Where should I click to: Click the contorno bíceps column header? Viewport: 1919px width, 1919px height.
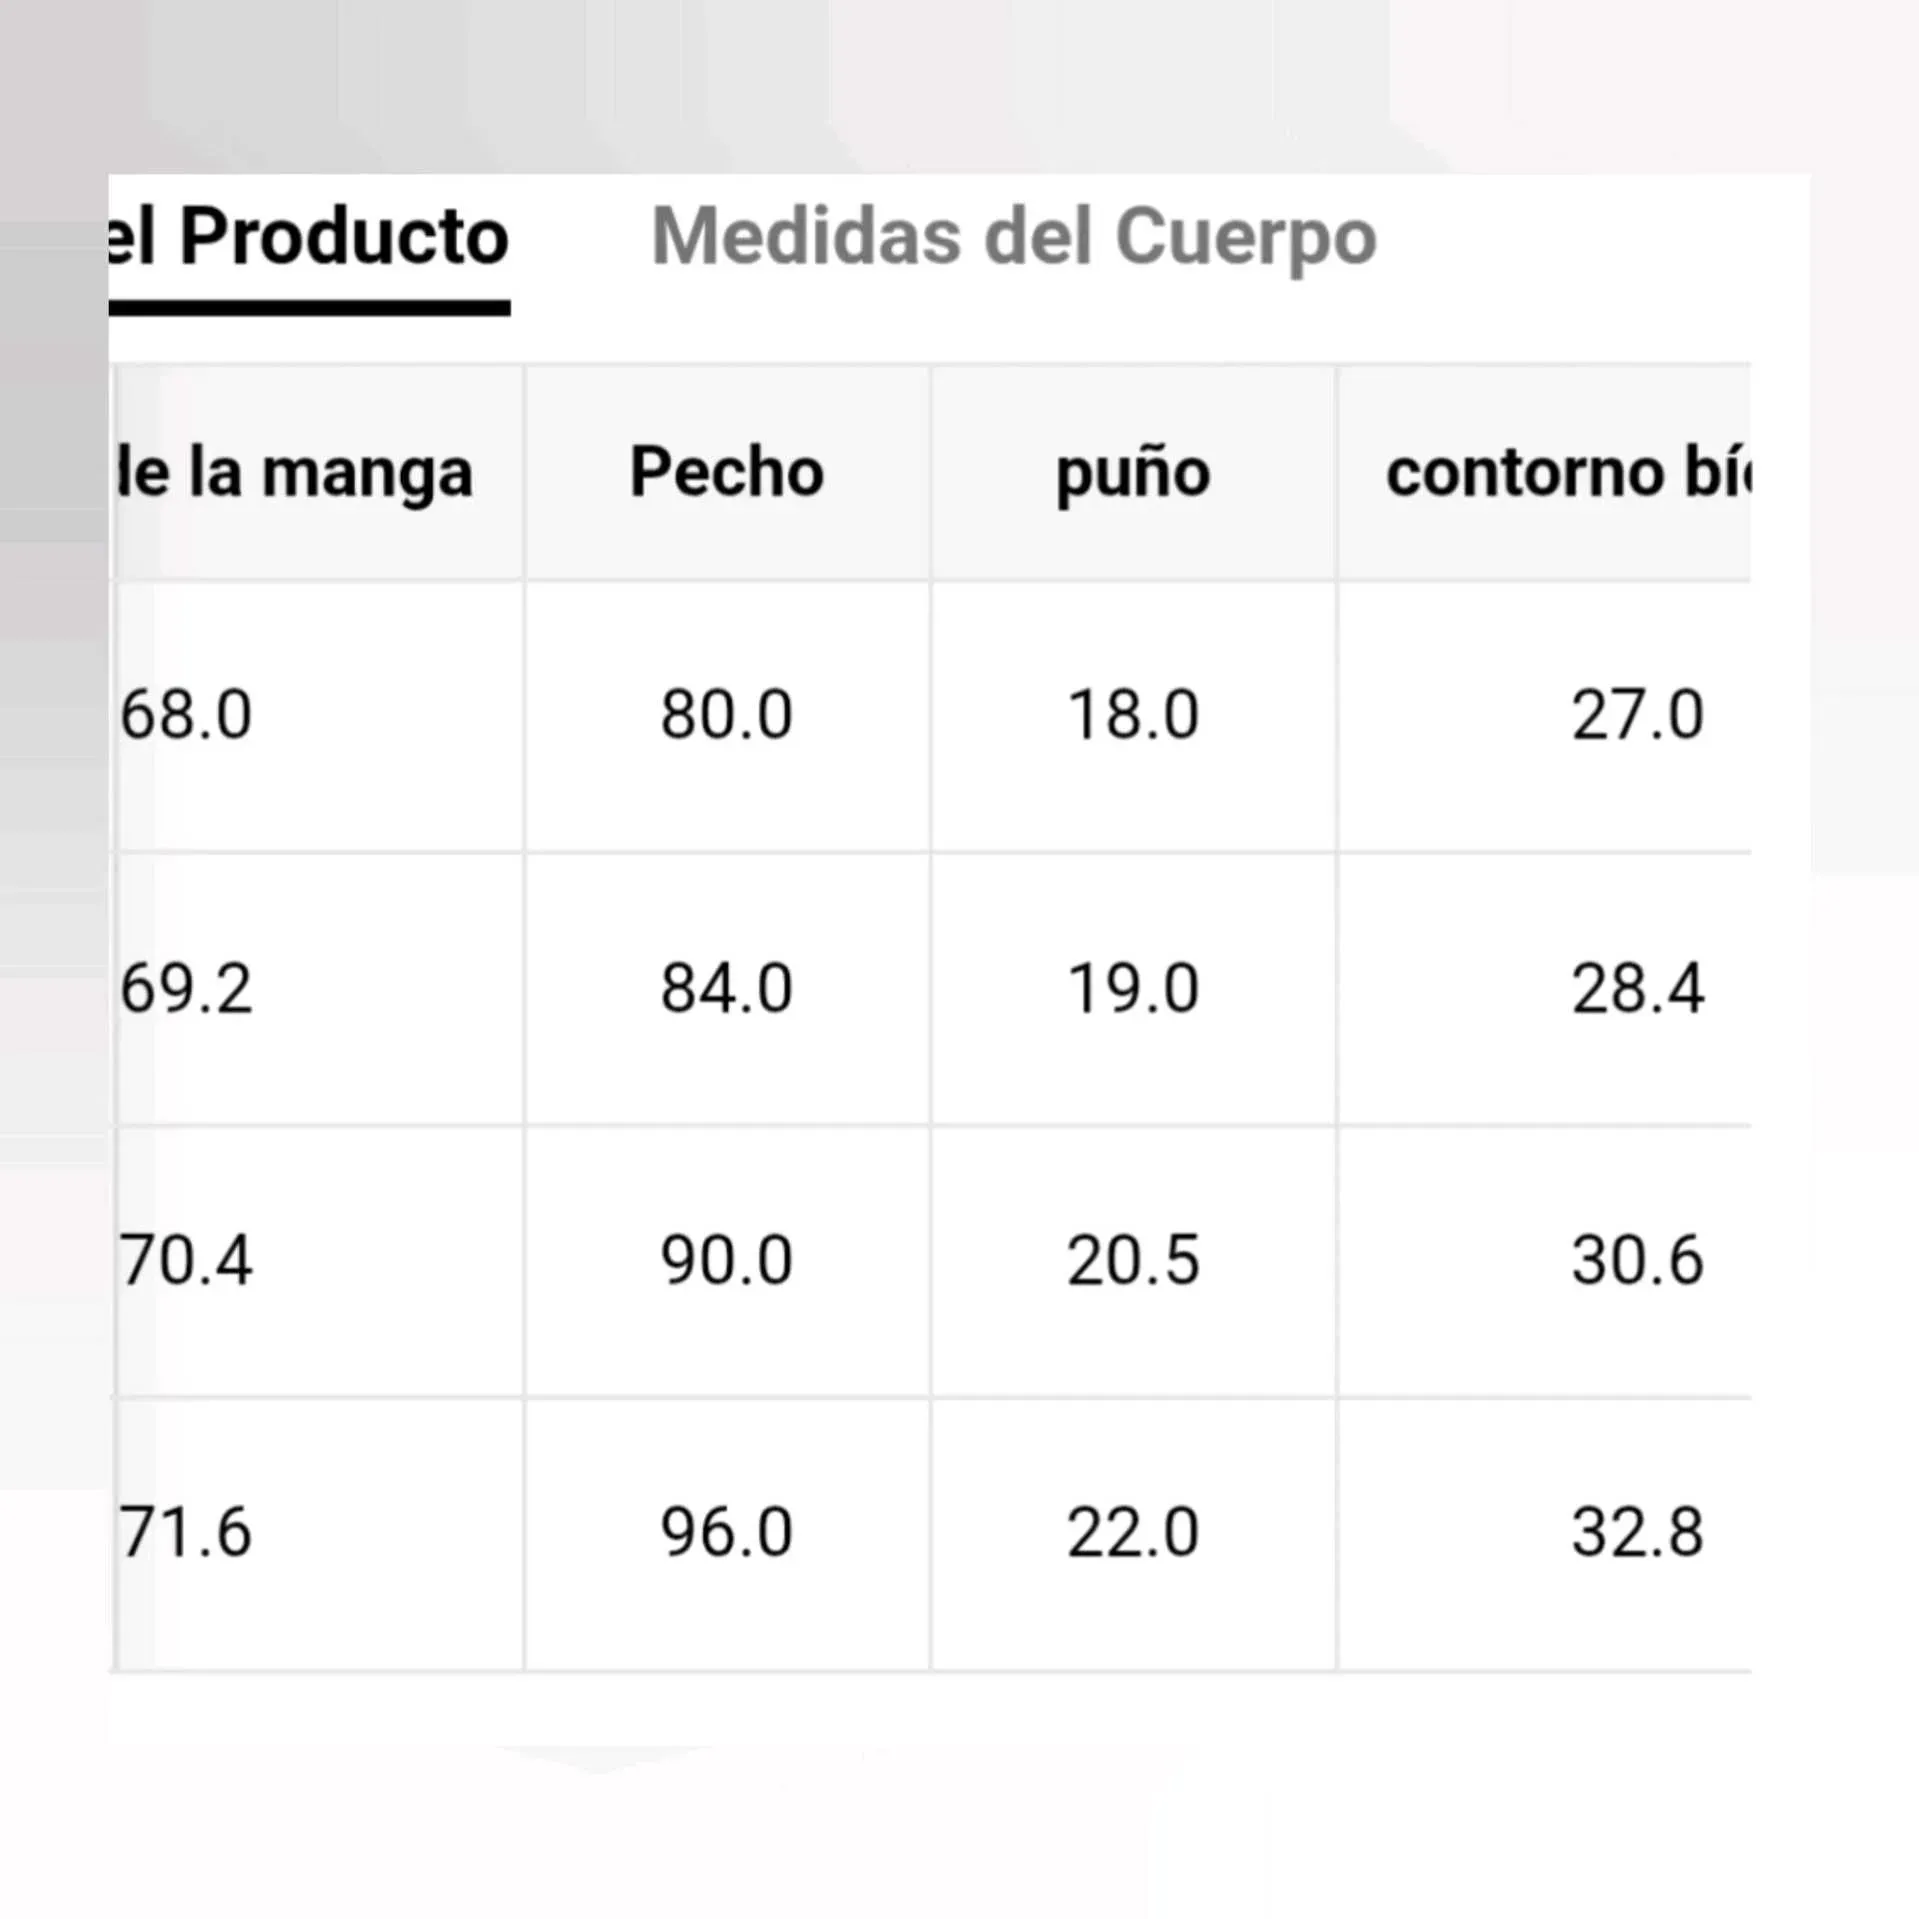[x=1566, y=472]
